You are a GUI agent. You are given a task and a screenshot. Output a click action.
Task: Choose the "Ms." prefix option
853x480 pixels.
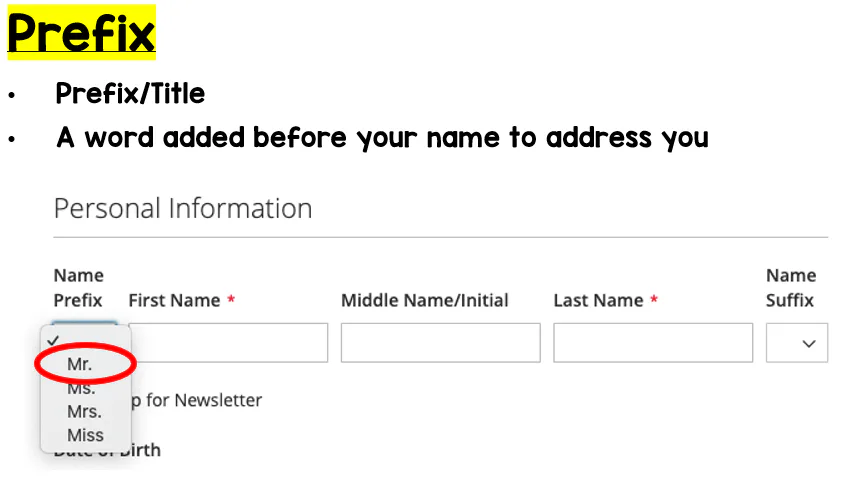[81, 389]
